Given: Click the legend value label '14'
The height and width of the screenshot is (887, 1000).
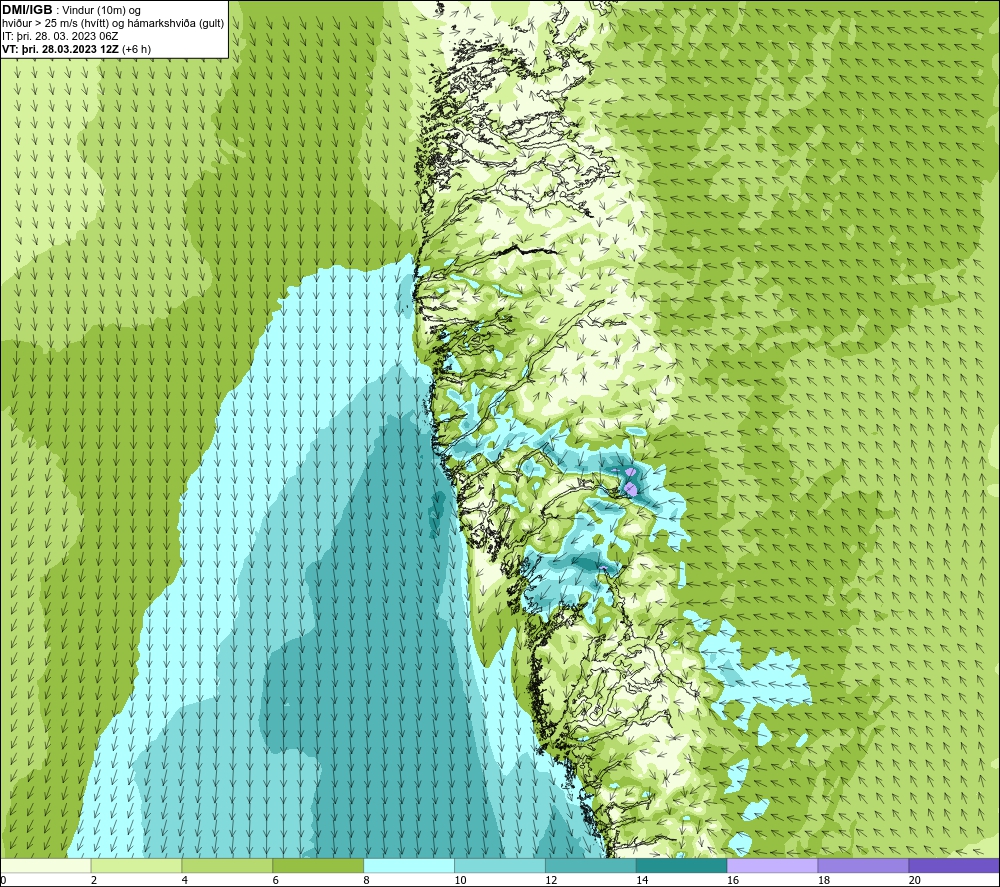Looking at the screenshot, I should [642, 880].
